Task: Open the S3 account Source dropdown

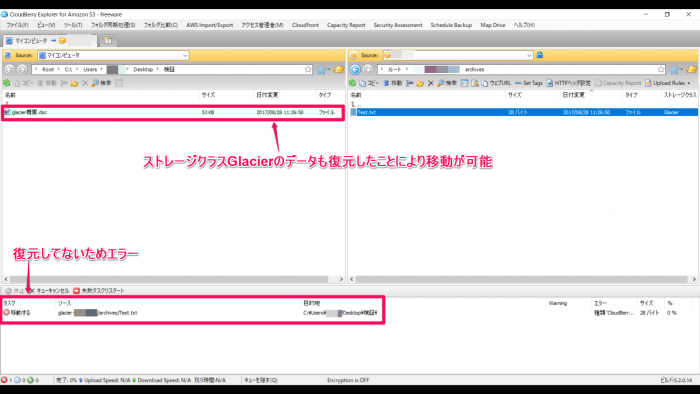Action: [x=458, y=55]
